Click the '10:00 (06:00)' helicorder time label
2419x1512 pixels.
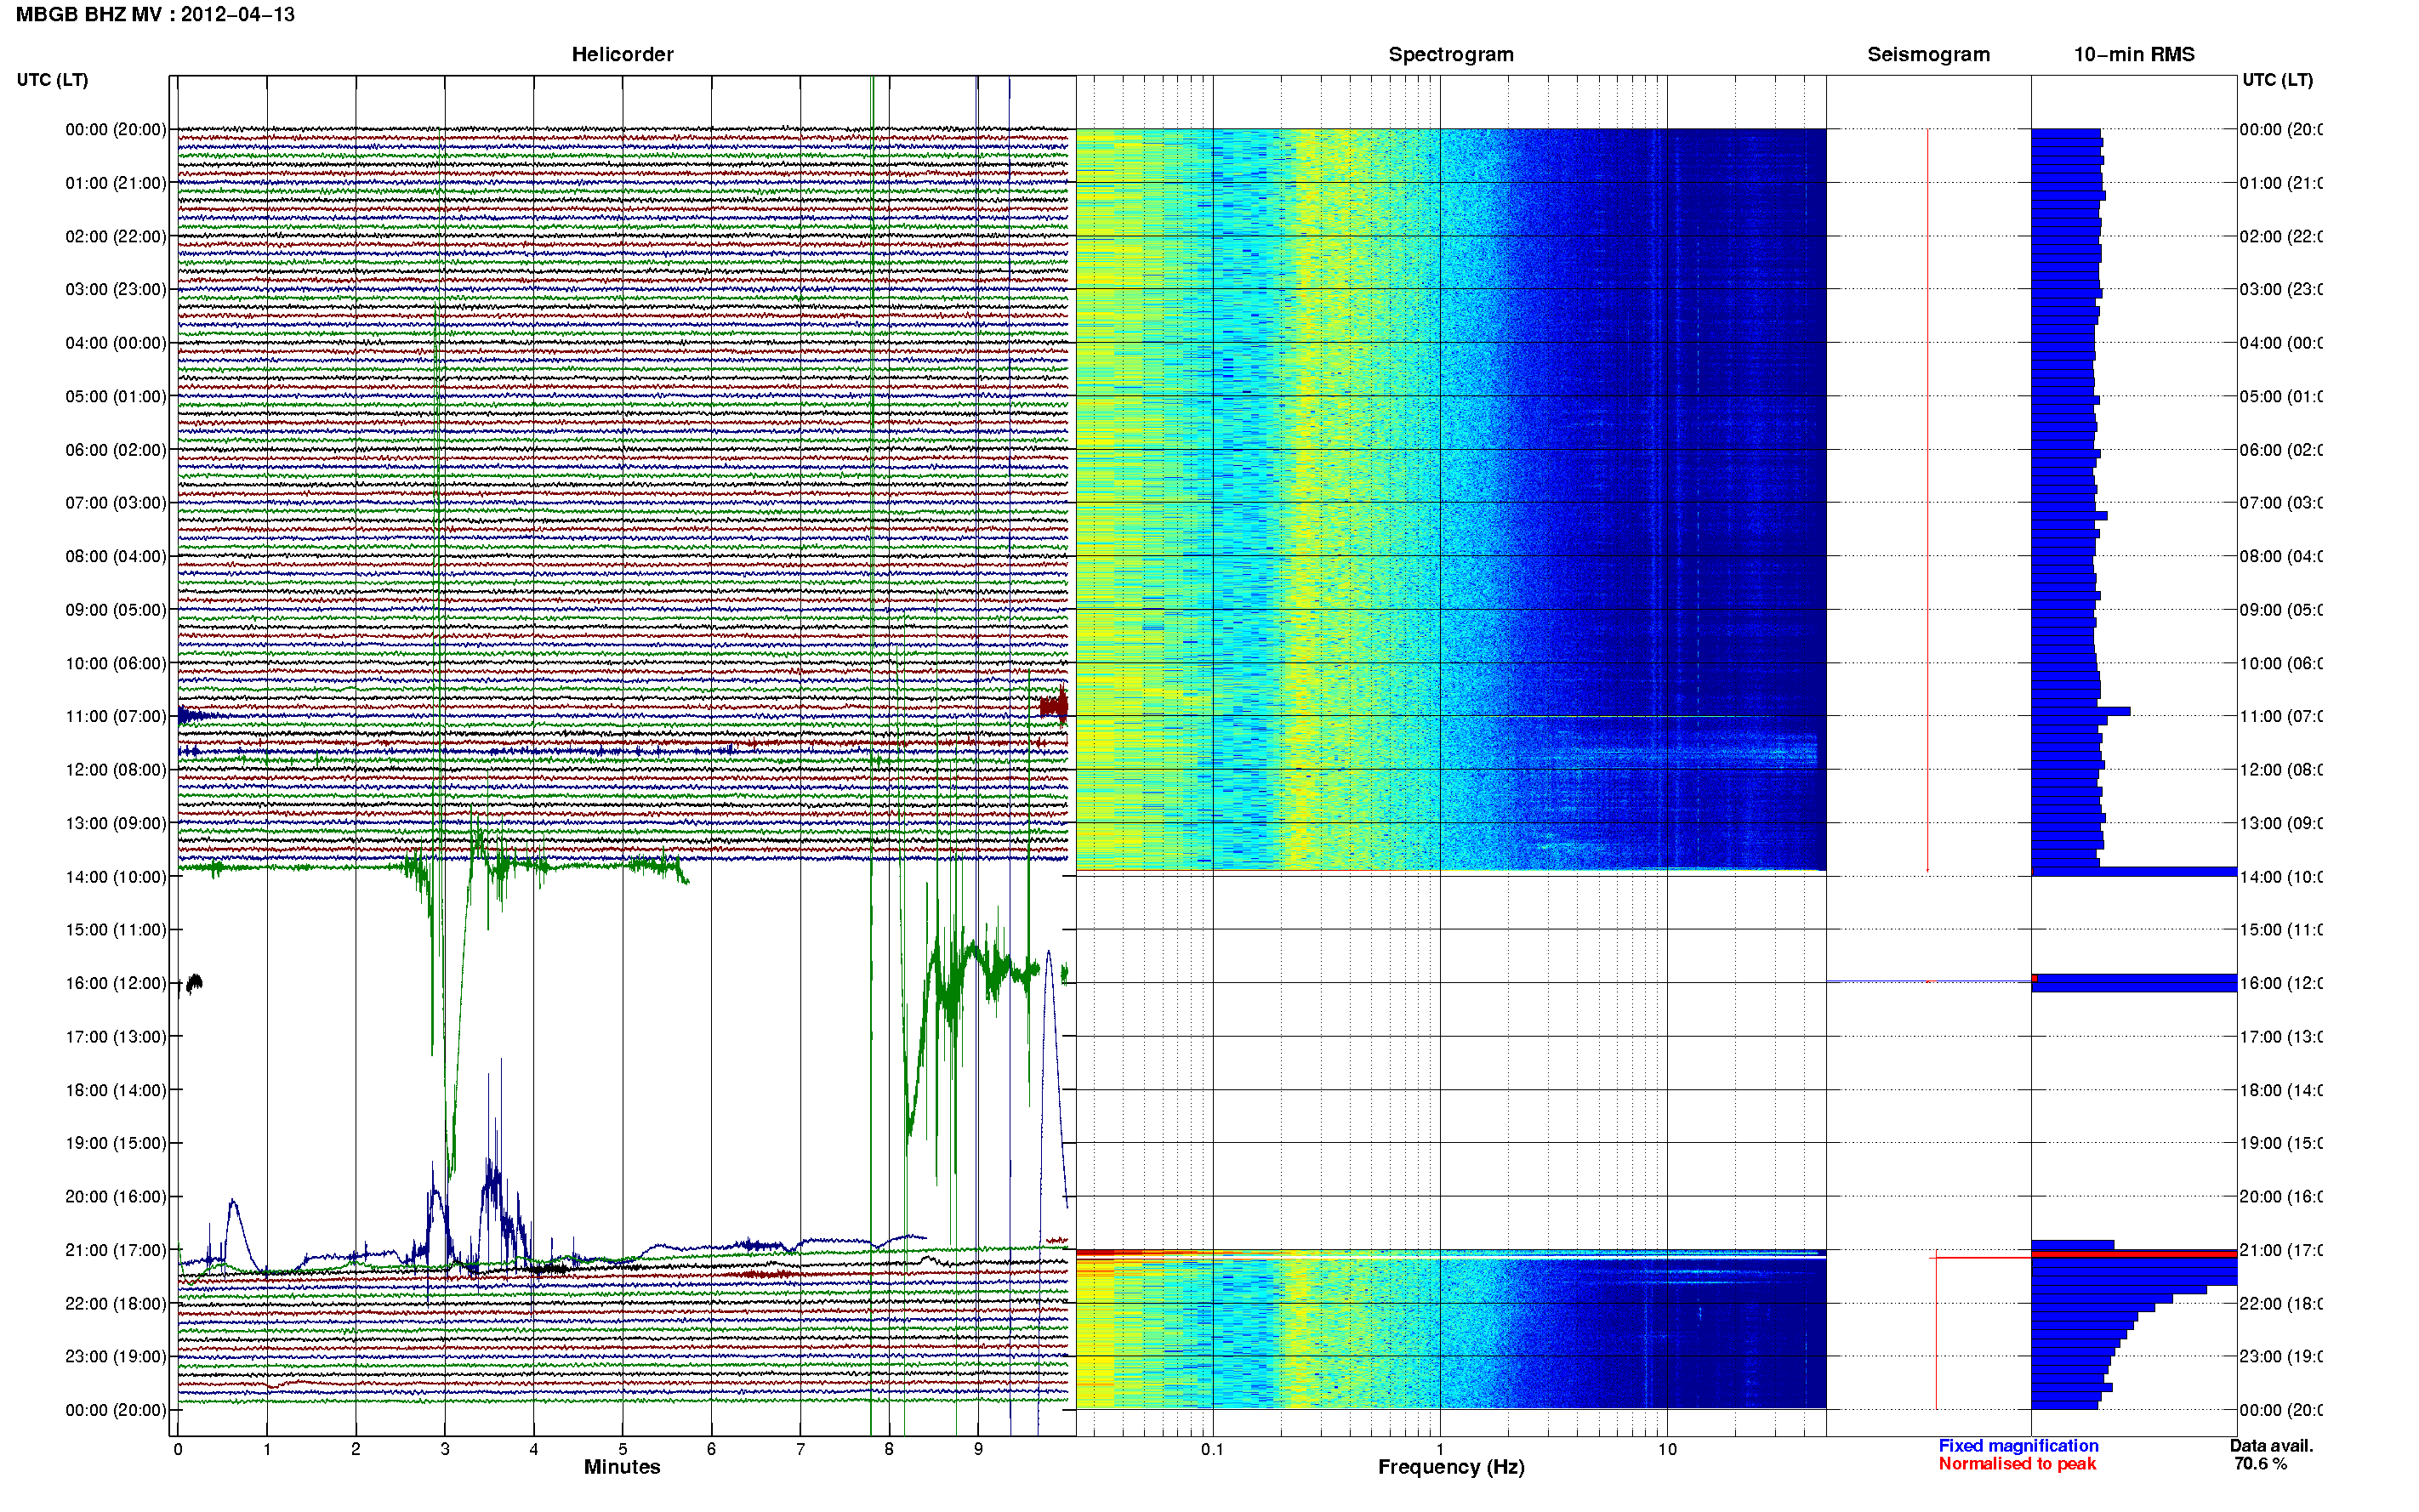(116, 663)
